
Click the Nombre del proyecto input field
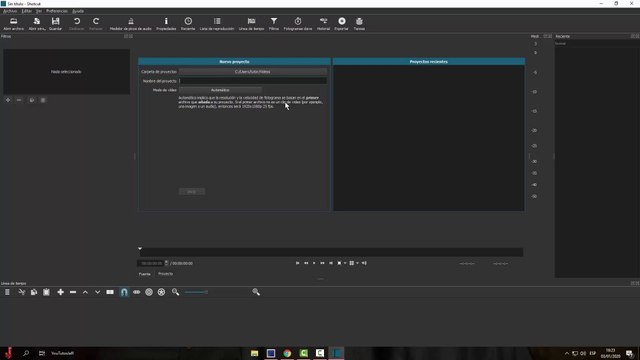pyautogui.click(x=253, y=81)
